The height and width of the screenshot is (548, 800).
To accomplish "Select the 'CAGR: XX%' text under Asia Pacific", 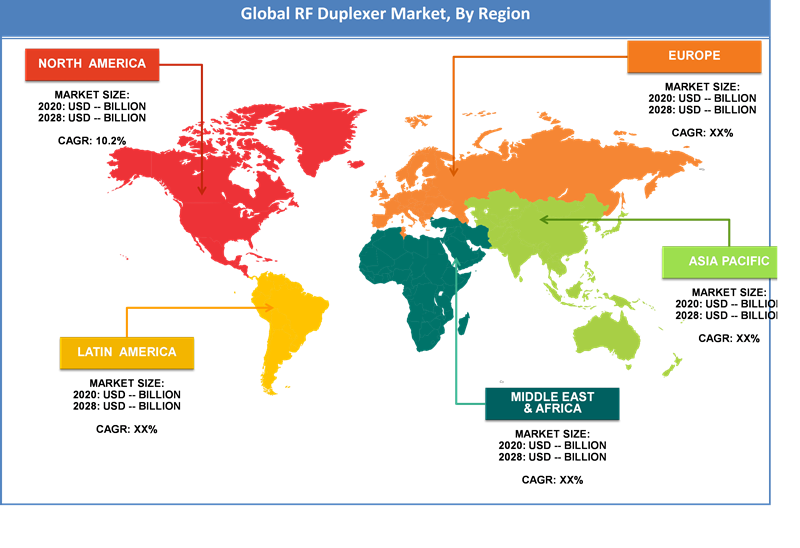I will click(x=729, y=338).
